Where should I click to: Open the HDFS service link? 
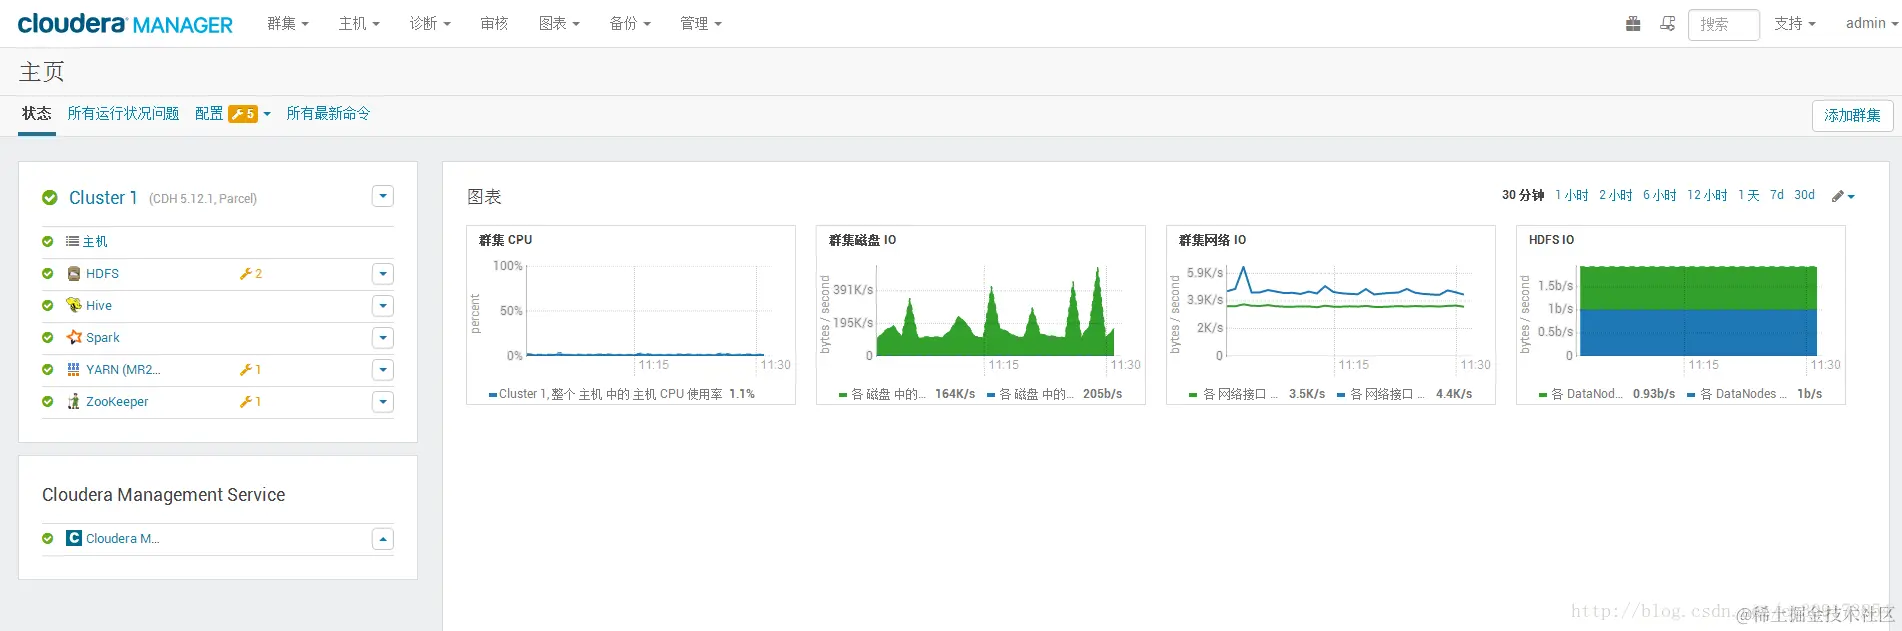pyautogui.click(x=102, y=273)
